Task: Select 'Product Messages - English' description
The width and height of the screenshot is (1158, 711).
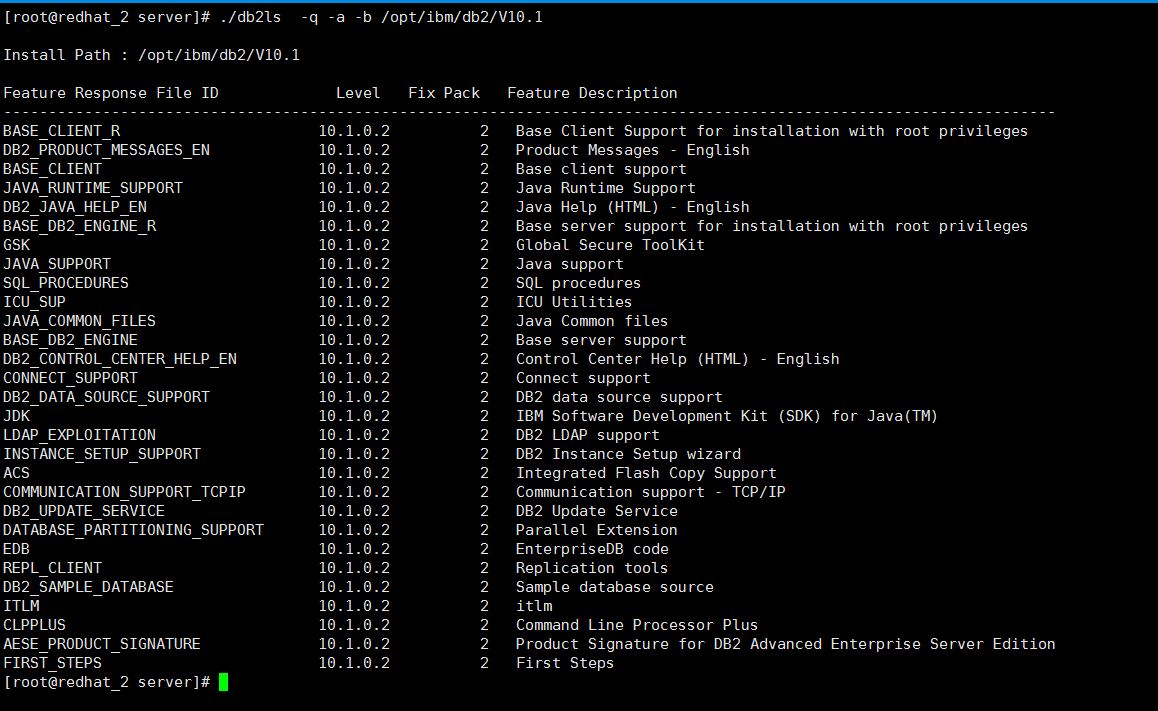Action: click(633, 150)
